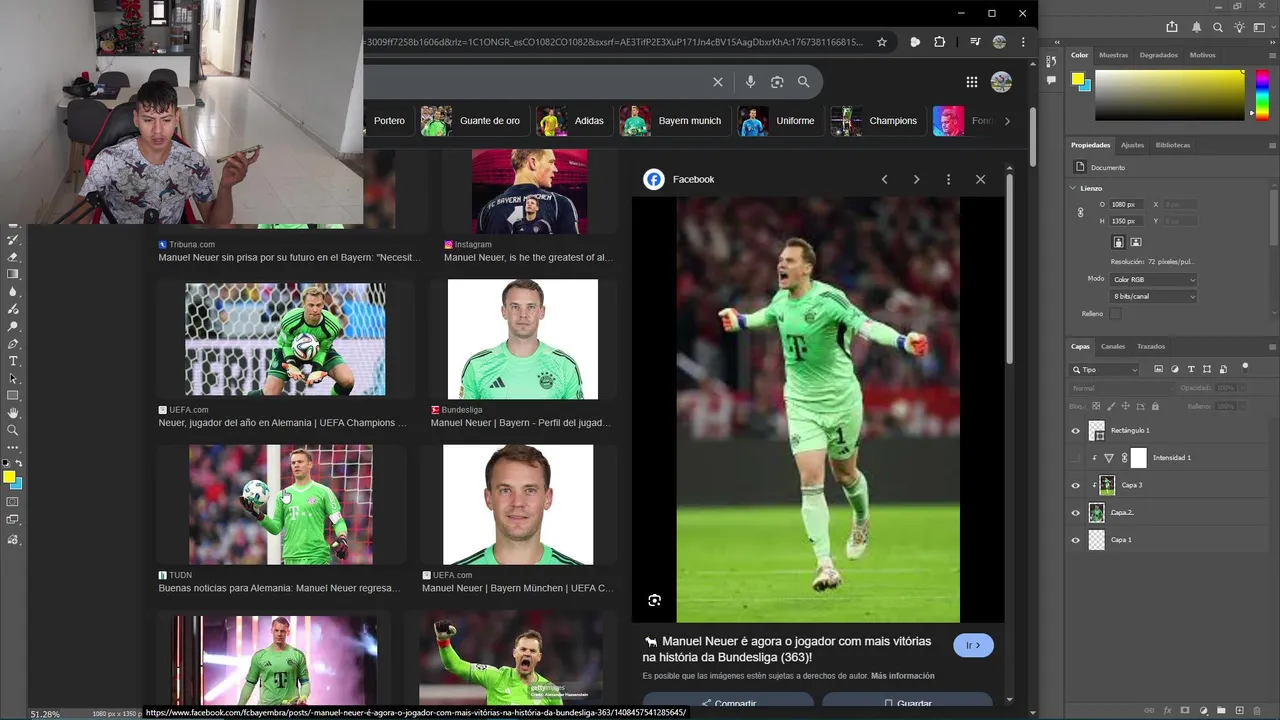Hide the Capa 3 layer

click(x=1076, y=486)
